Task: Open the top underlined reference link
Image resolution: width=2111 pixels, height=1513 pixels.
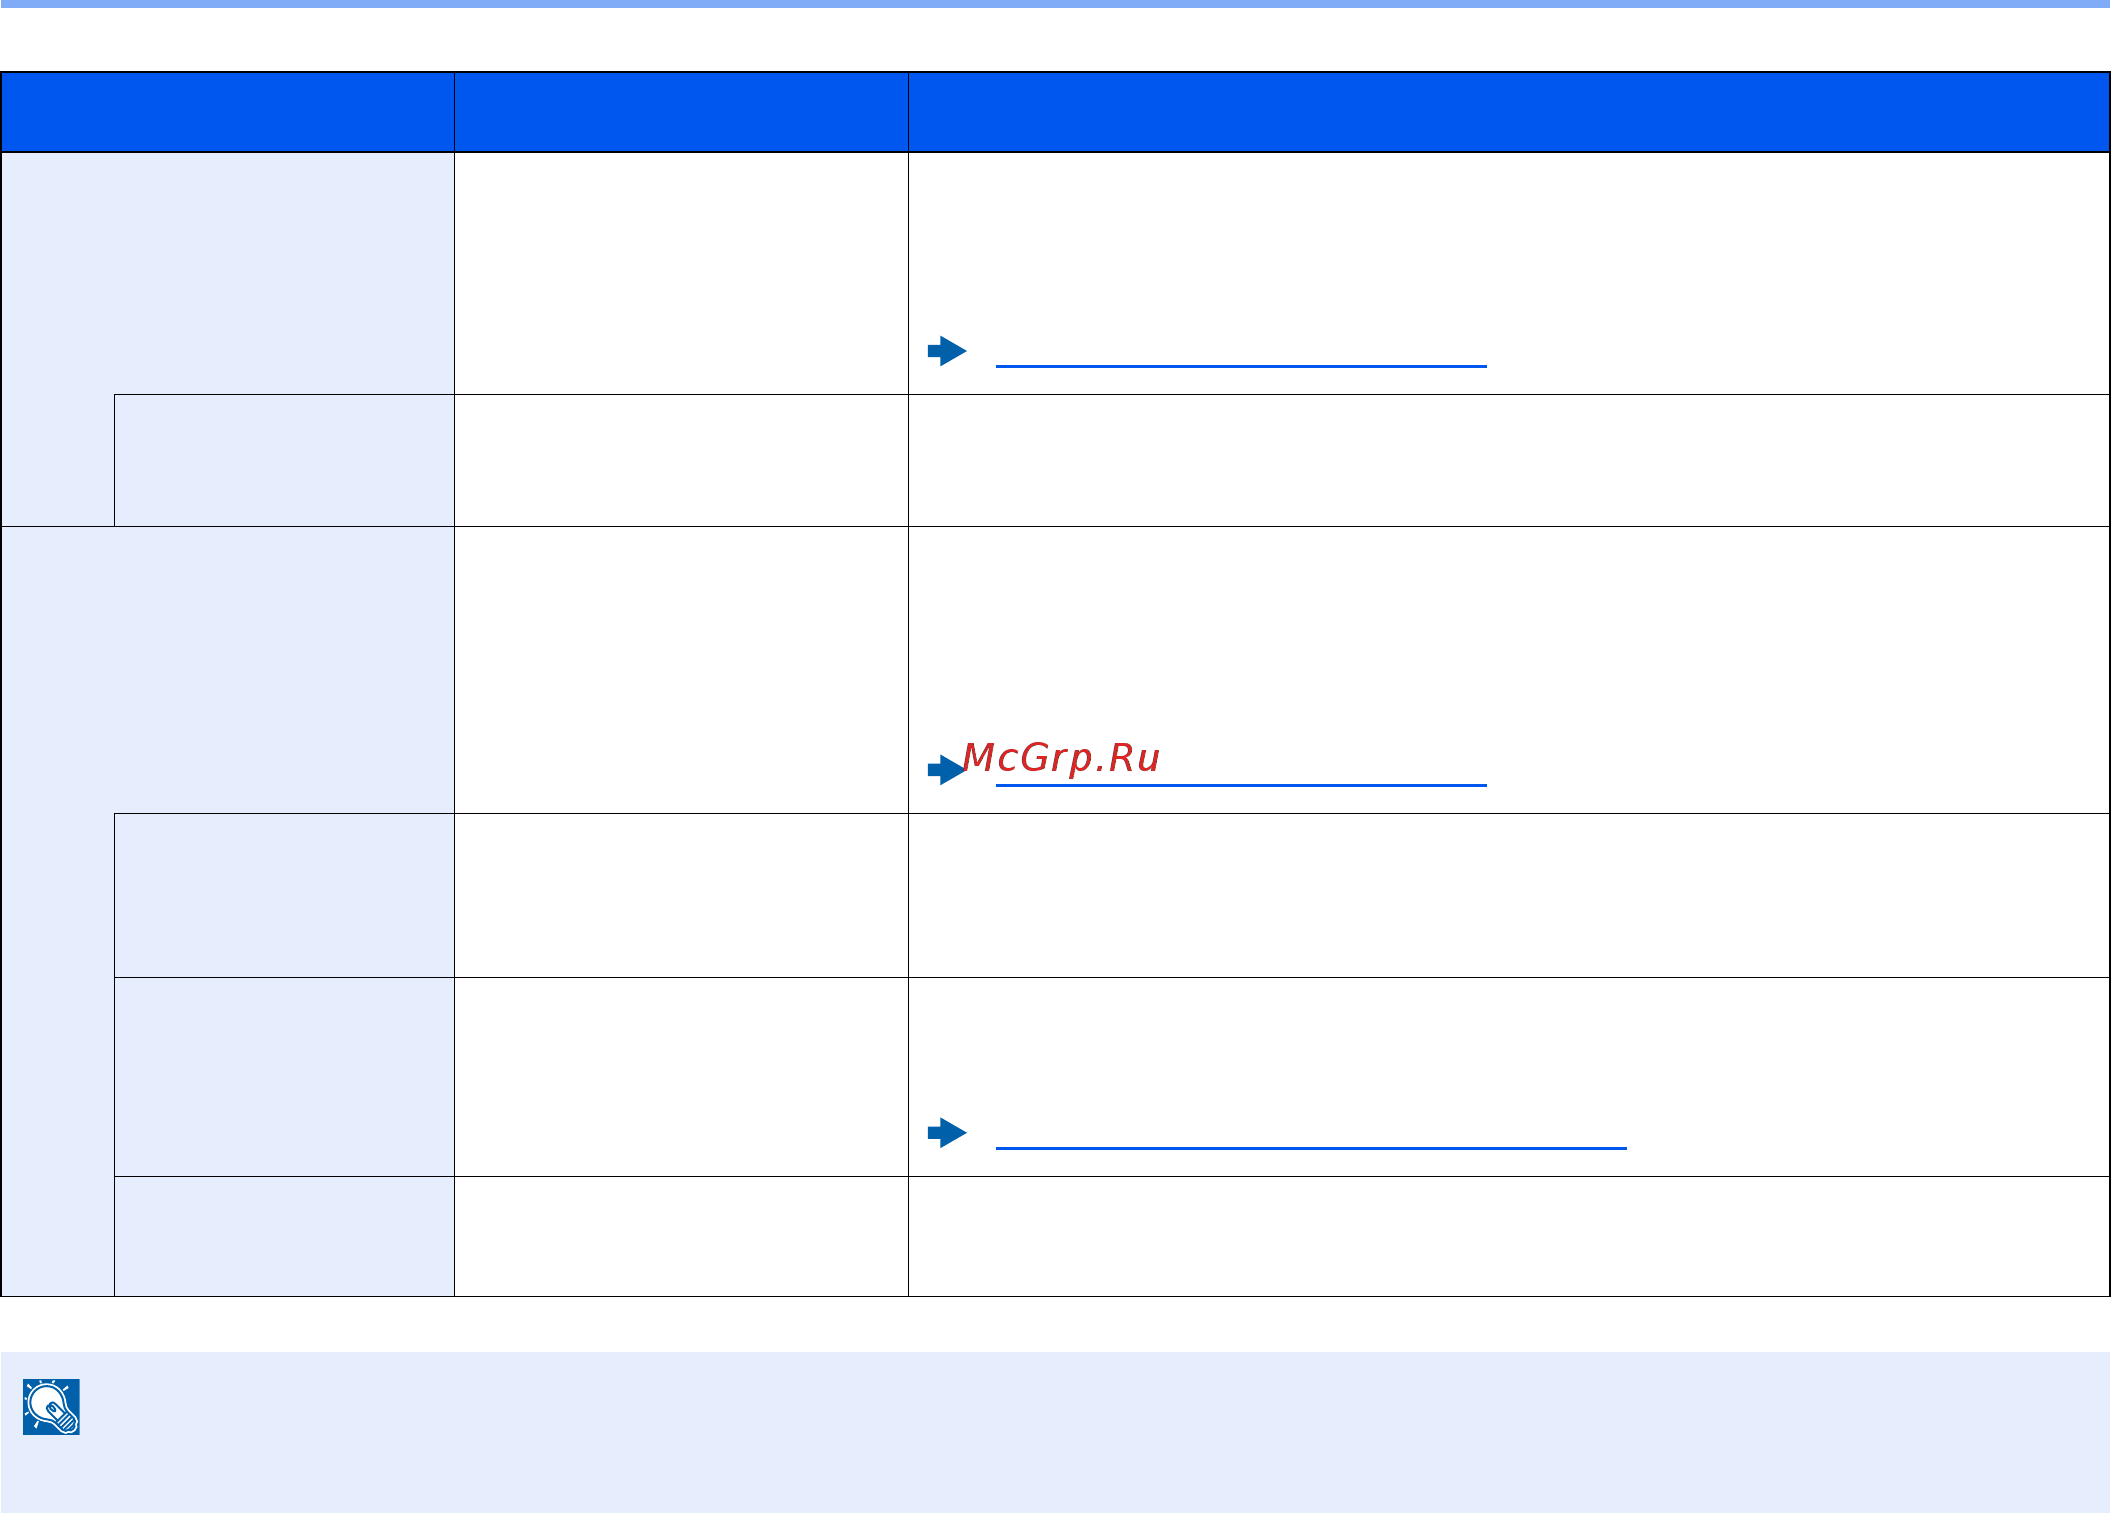Action: point(1240,364)
